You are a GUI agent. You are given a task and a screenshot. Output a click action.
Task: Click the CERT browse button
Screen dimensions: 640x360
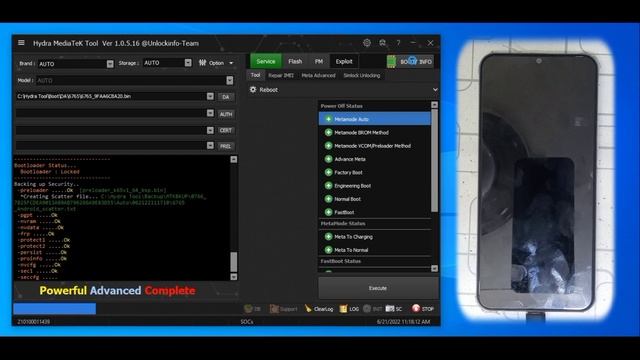[x=226, y=130]
